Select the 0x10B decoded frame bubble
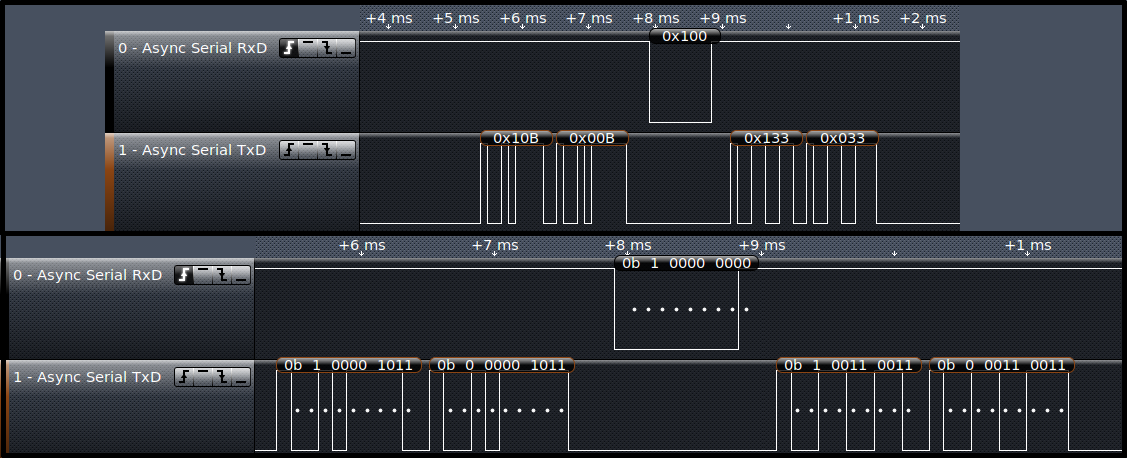The image size is (1127, 458). (516, 138)
